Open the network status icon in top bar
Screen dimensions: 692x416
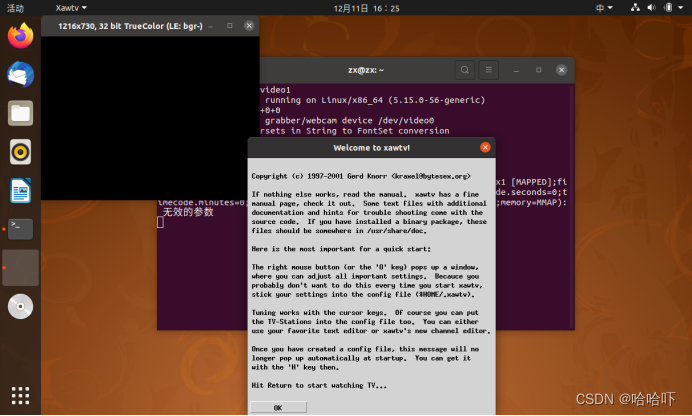(x=635, y=7)
